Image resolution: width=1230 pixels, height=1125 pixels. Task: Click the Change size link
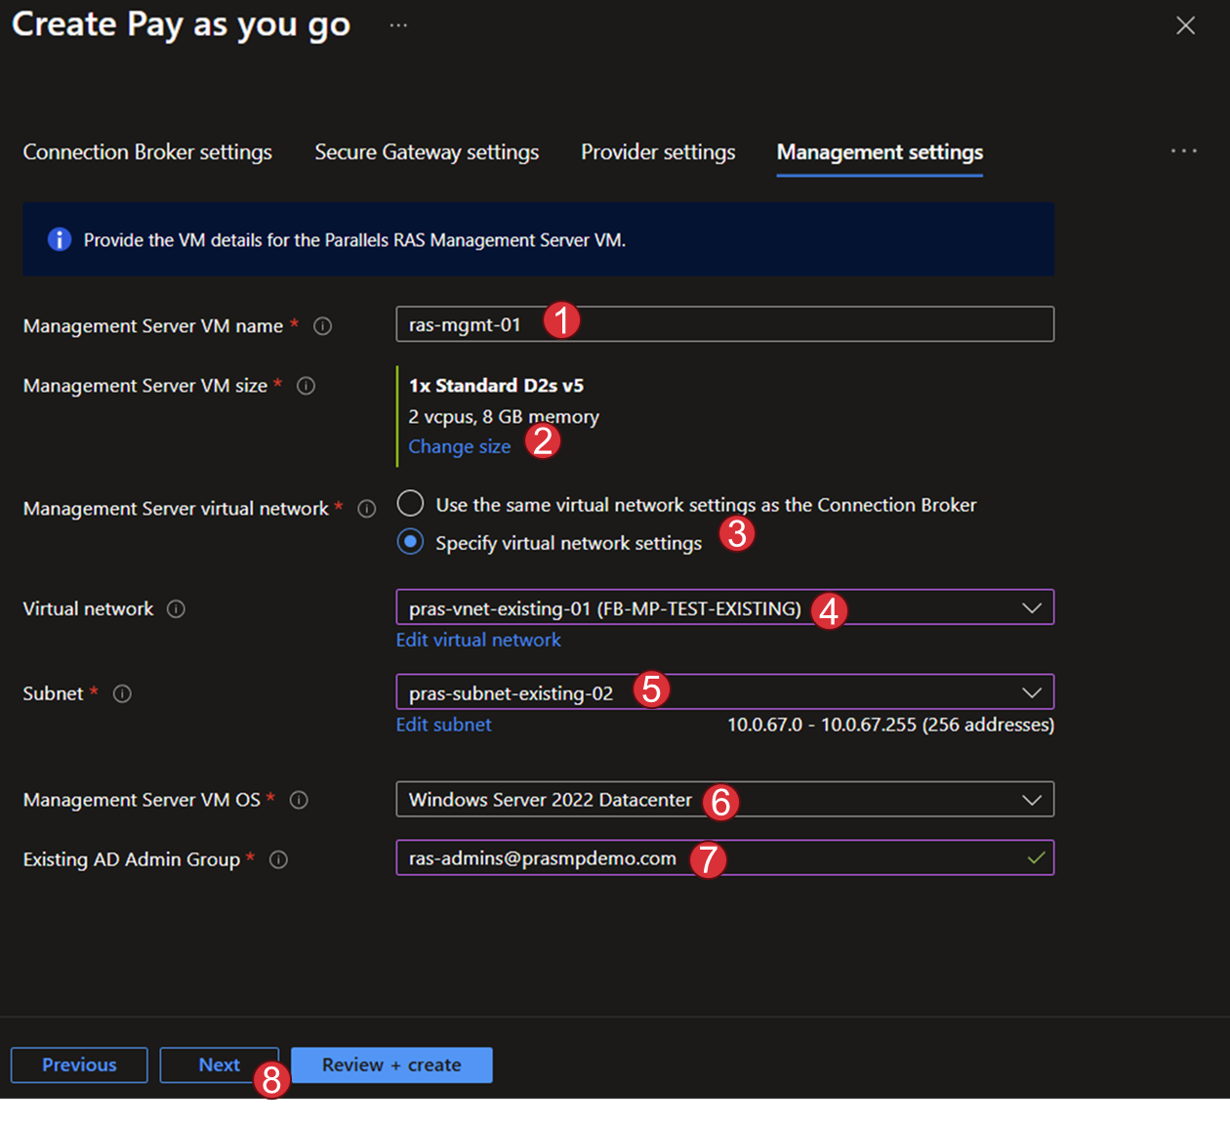coord(459,447)
